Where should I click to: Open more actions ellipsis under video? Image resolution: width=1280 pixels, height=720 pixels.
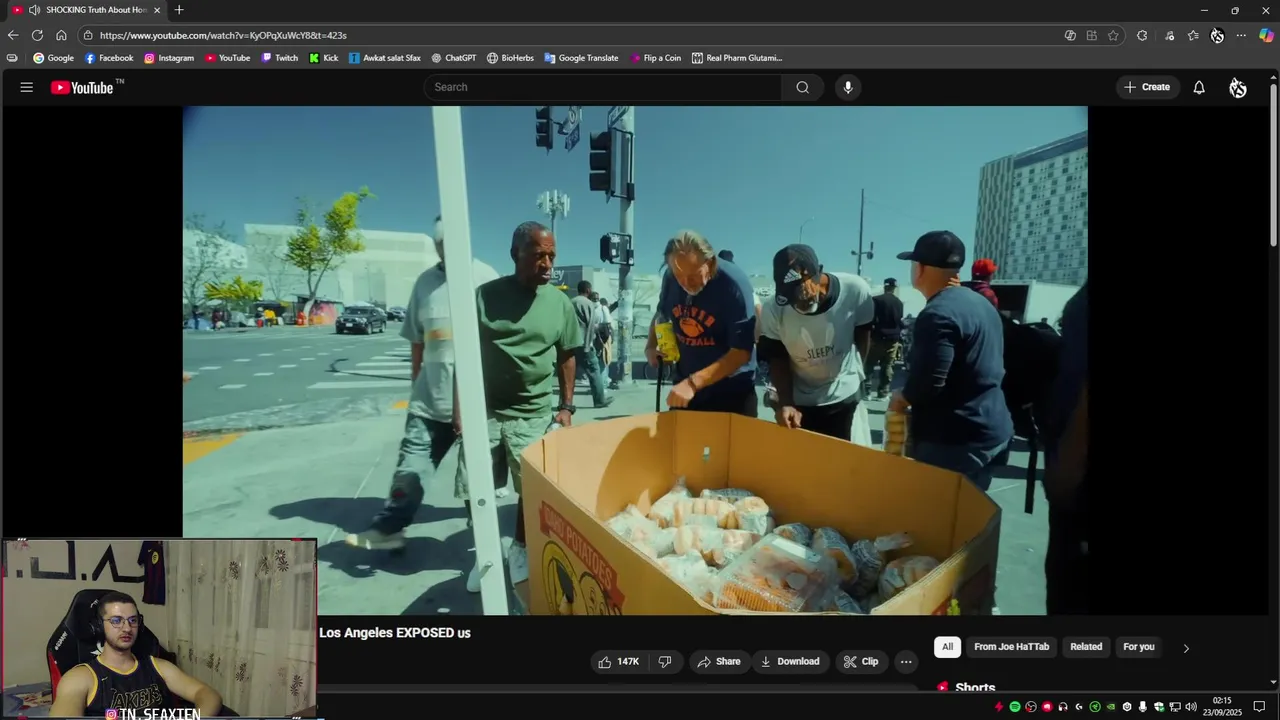906,661
